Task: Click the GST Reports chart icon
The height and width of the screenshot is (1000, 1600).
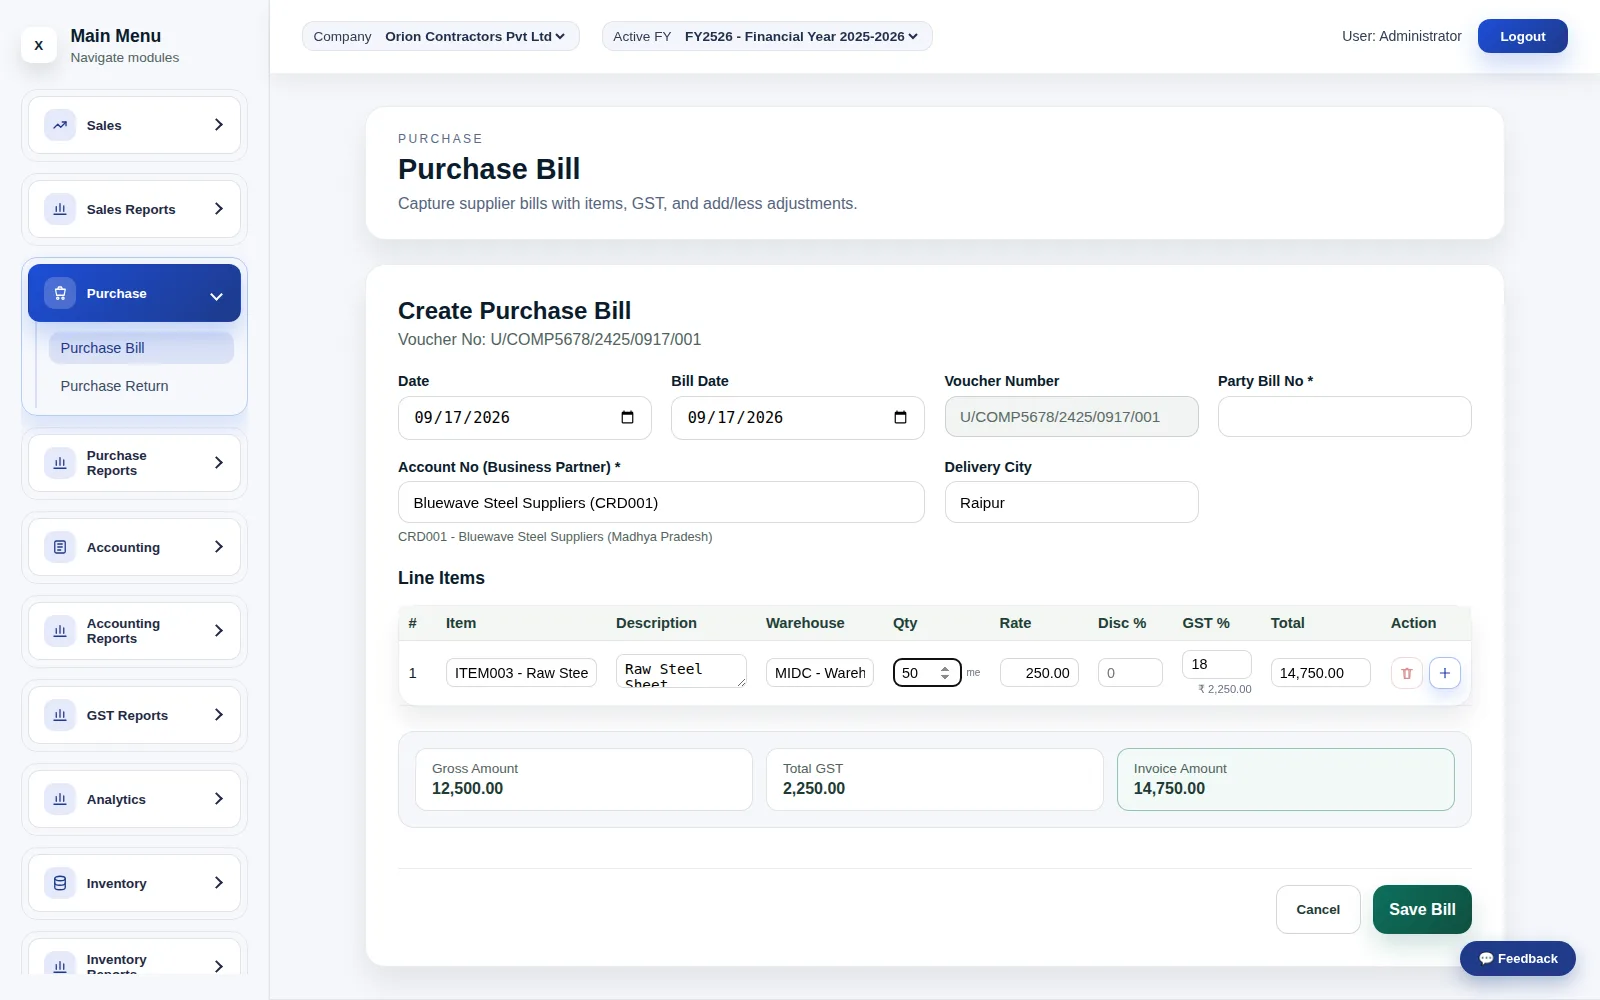Action: coord(60,715)
